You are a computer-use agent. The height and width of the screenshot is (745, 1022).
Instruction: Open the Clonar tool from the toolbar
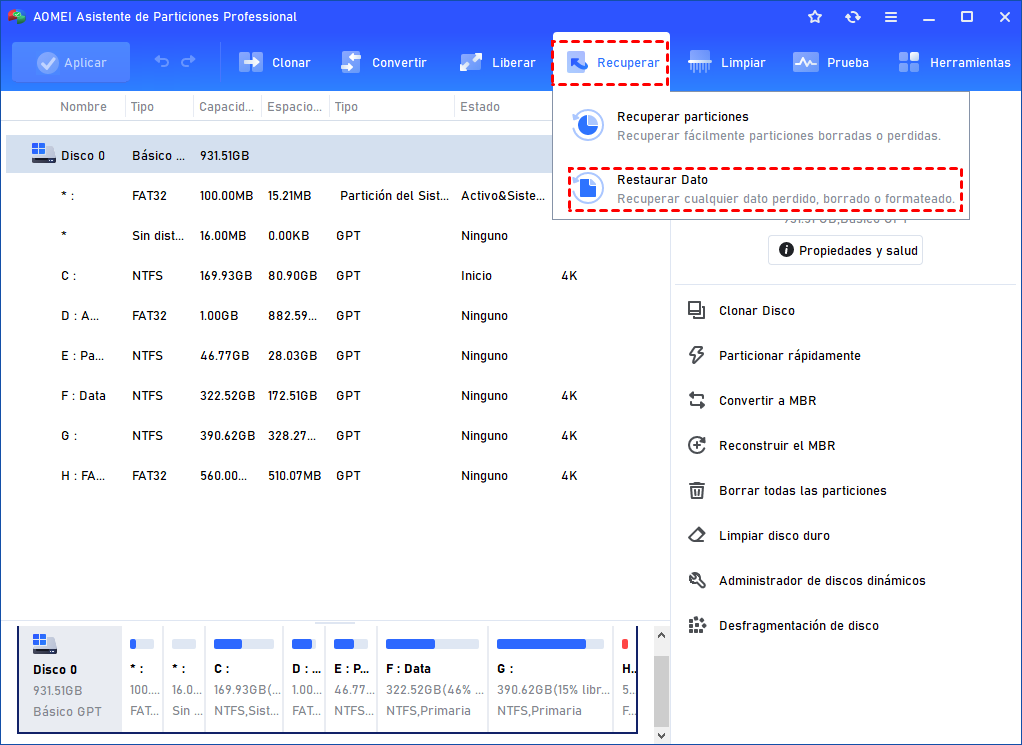[275, 62]
